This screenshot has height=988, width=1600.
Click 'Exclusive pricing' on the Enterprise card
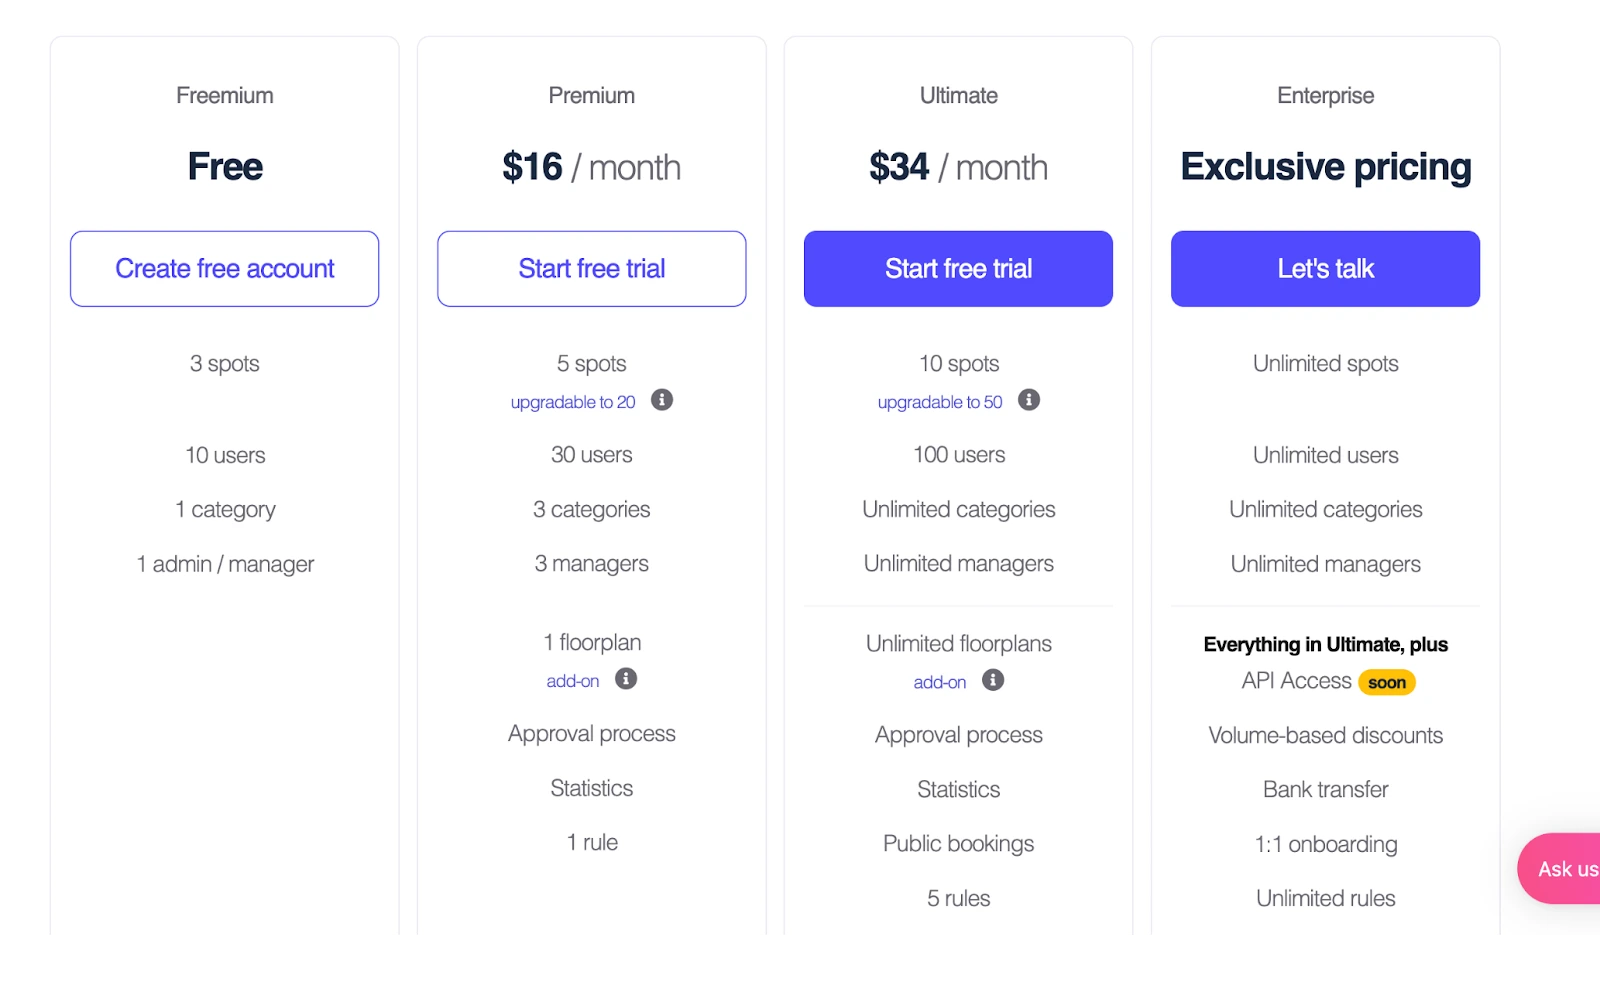tap(1325, 167)
